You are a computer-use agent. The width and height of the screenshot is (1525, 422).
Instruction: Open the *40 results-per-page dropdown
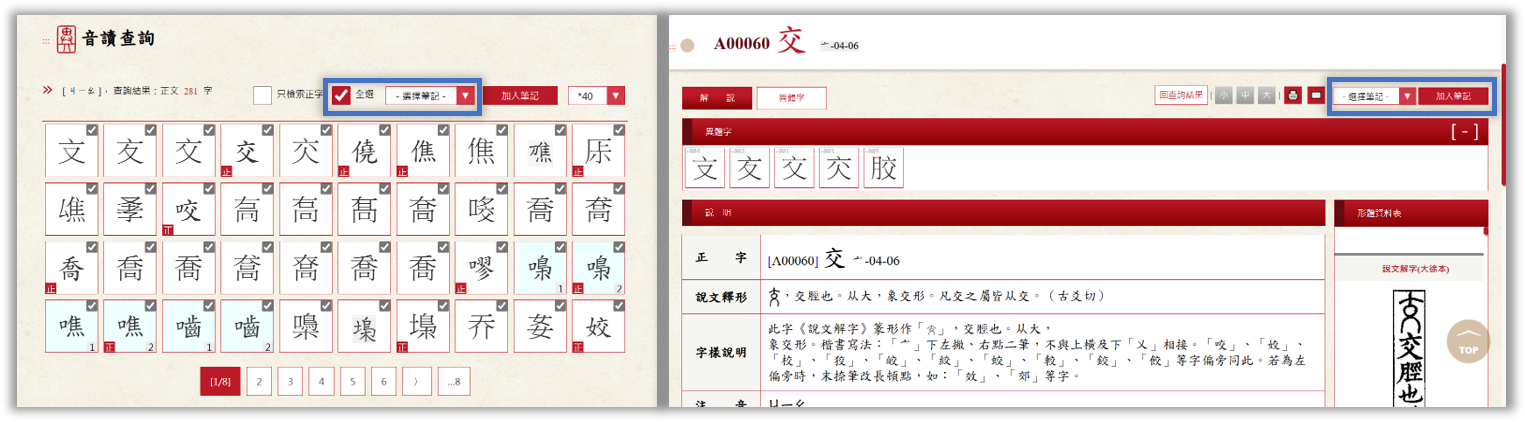tap(596, 96)
